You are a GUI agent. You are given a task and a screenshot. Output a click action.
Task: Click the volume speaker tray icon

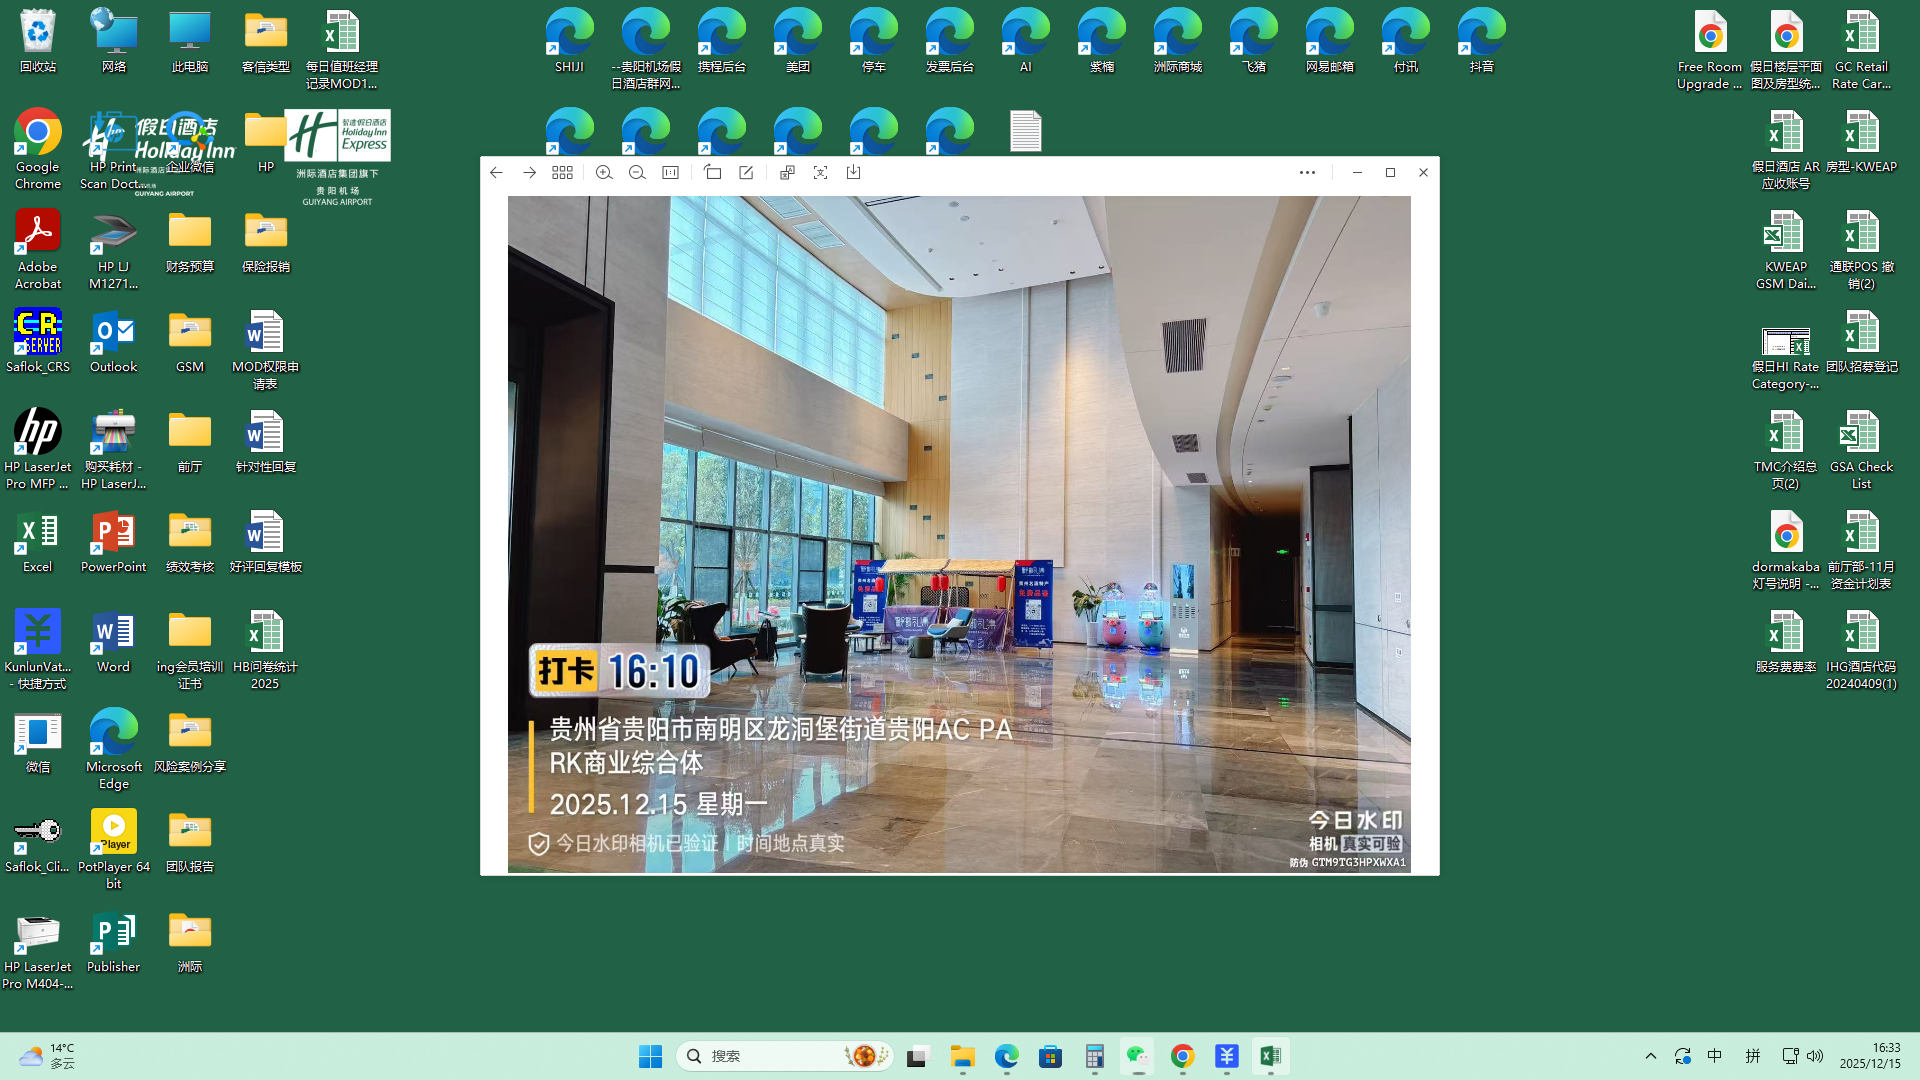click(x=1815, y=1056)
